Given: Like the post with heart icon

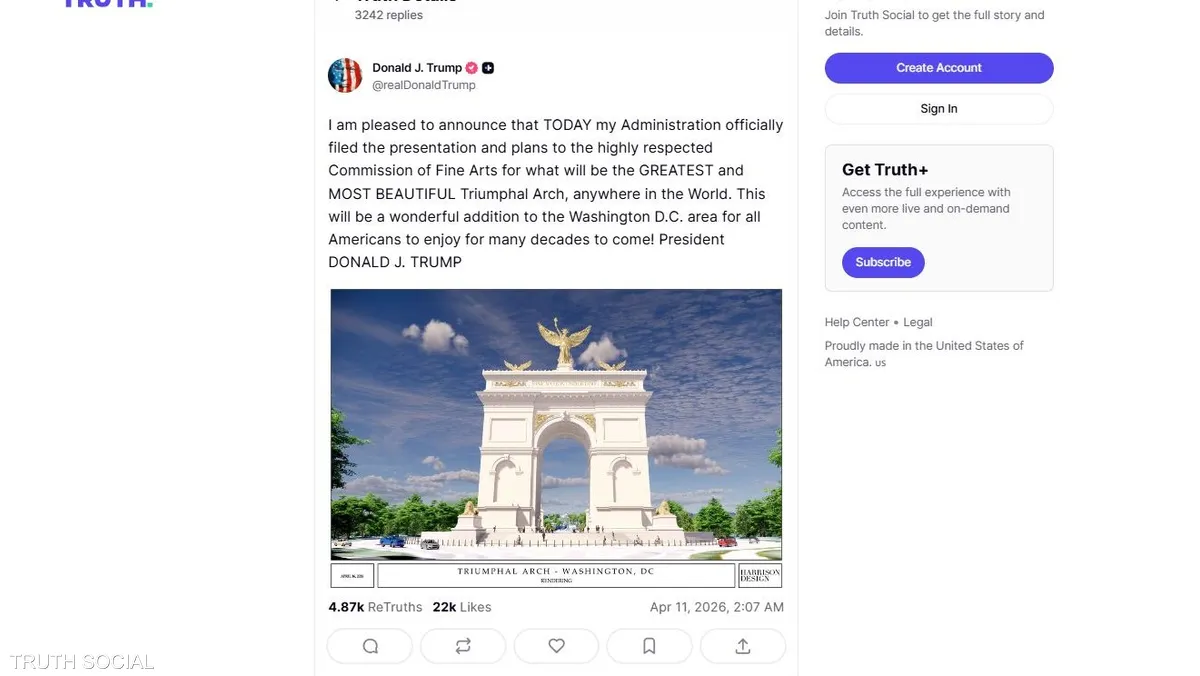Looking at the screenshot, I should point(556,646).
